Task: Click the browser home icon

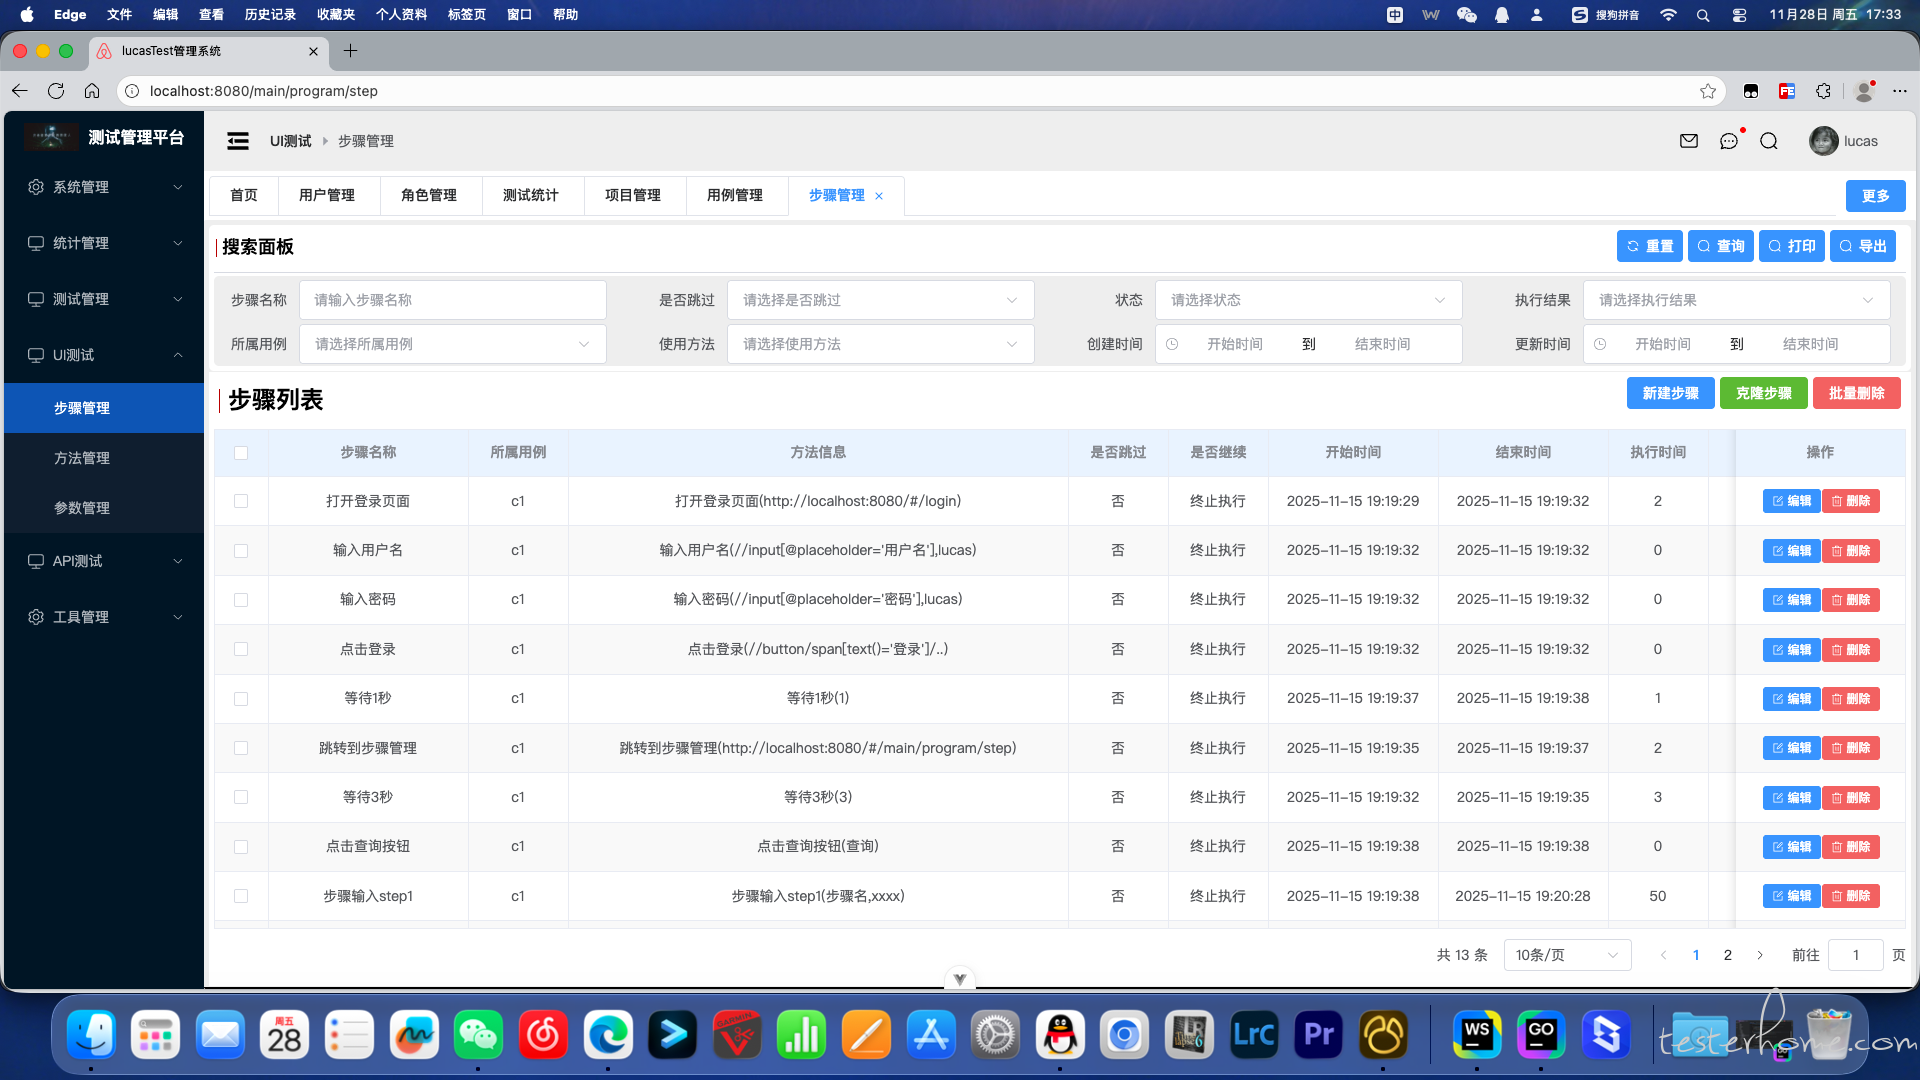Action: 92,91
